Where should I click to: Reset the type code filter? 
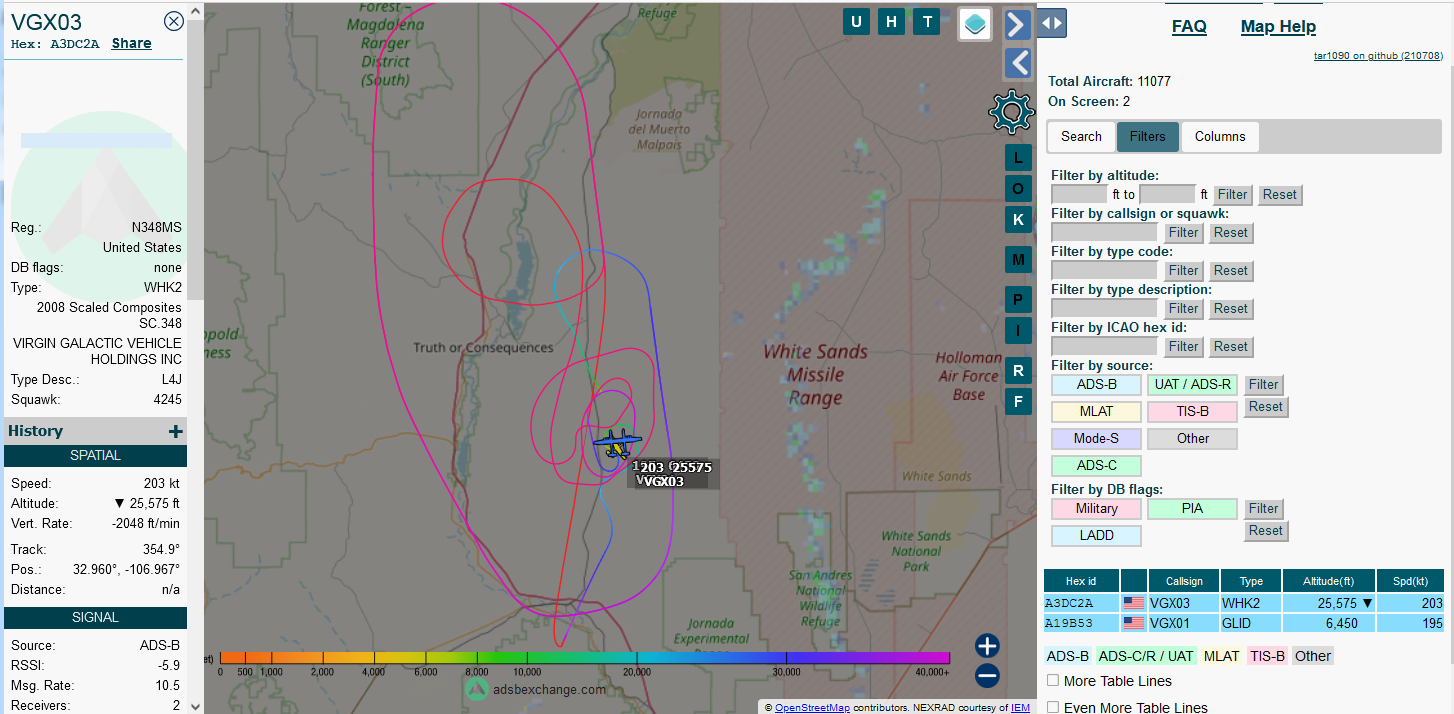(x=1231, y=271)
